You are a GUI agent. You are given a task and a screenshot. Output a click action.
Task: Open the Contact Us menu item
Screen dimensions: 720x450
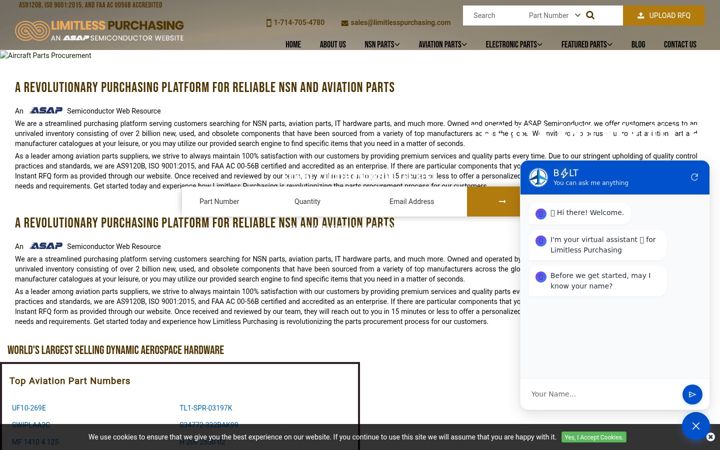680,44
